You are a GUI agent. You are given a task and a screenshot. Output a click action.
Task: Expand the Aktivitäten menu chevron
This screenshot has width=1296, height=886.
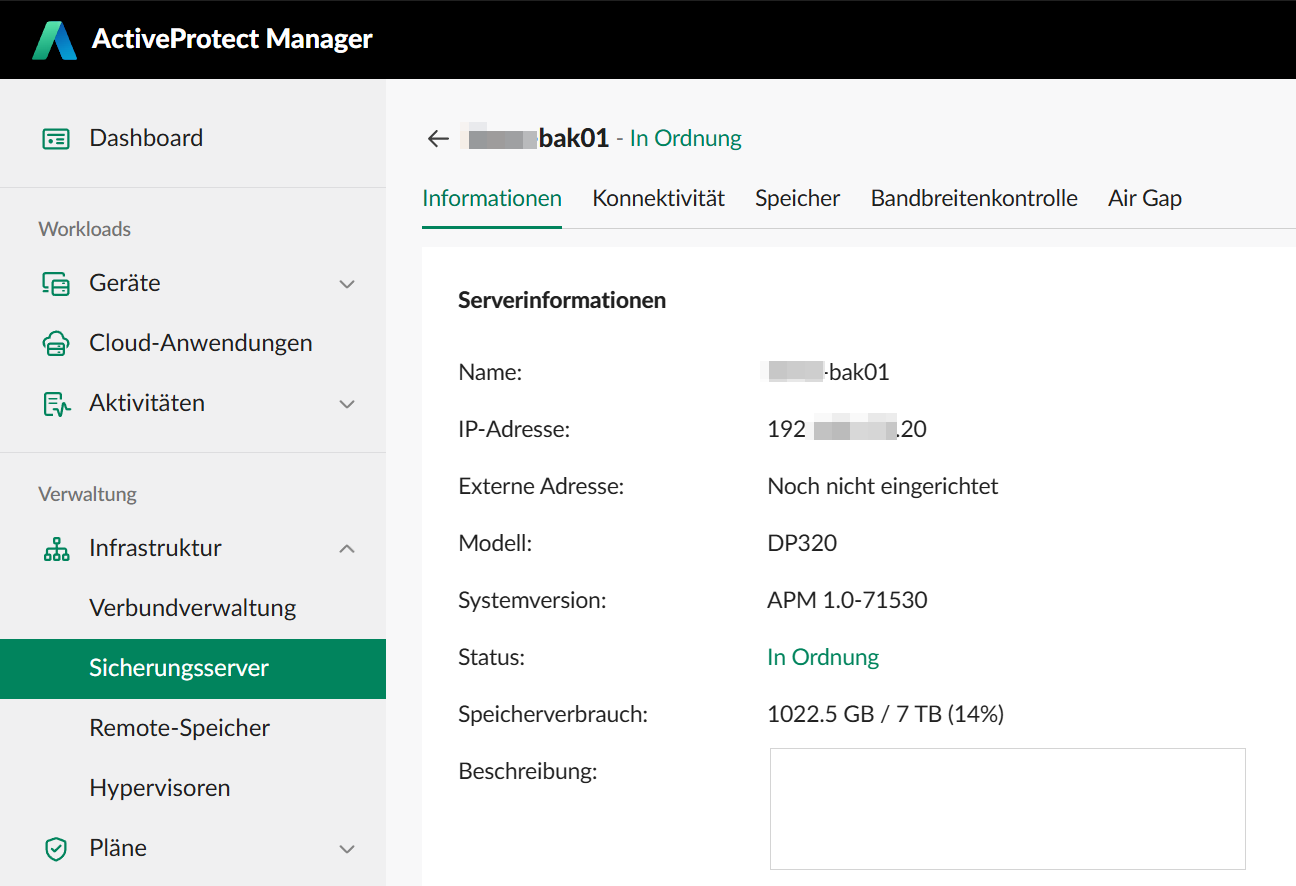coord(347,404)
